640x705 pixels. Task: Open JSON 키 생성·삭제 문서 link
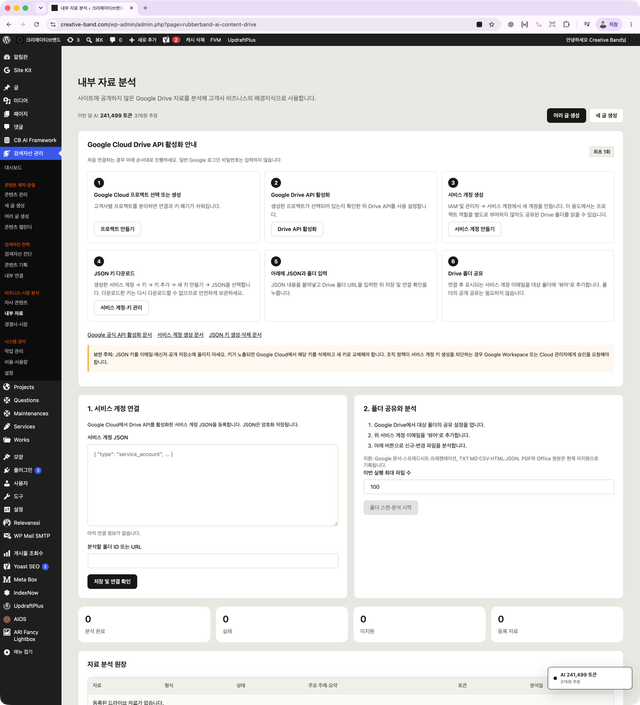point(235,335)
